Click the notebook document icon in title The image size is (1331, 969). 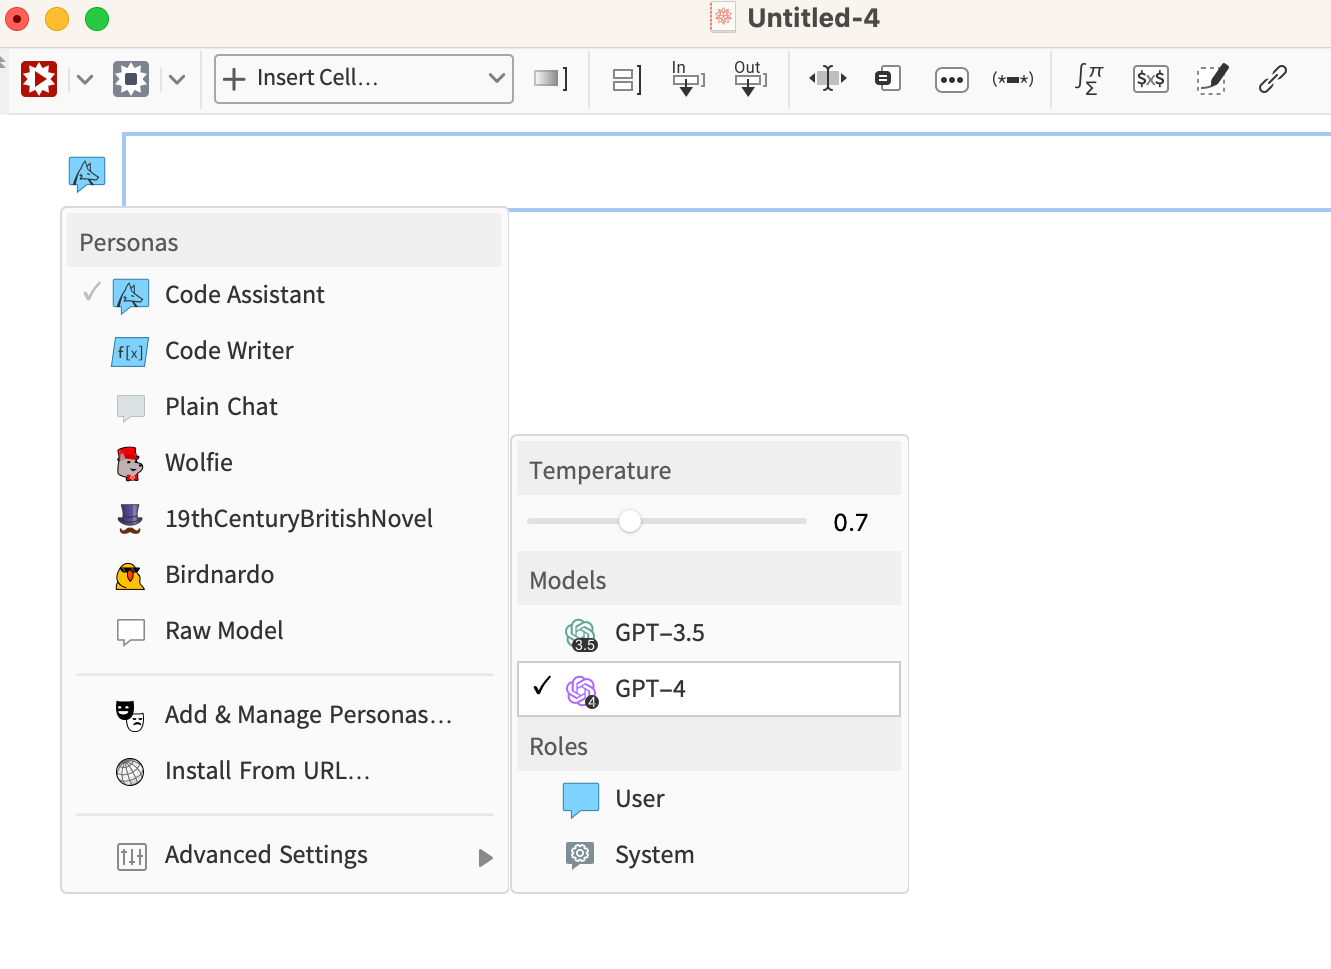pos(723,18)
